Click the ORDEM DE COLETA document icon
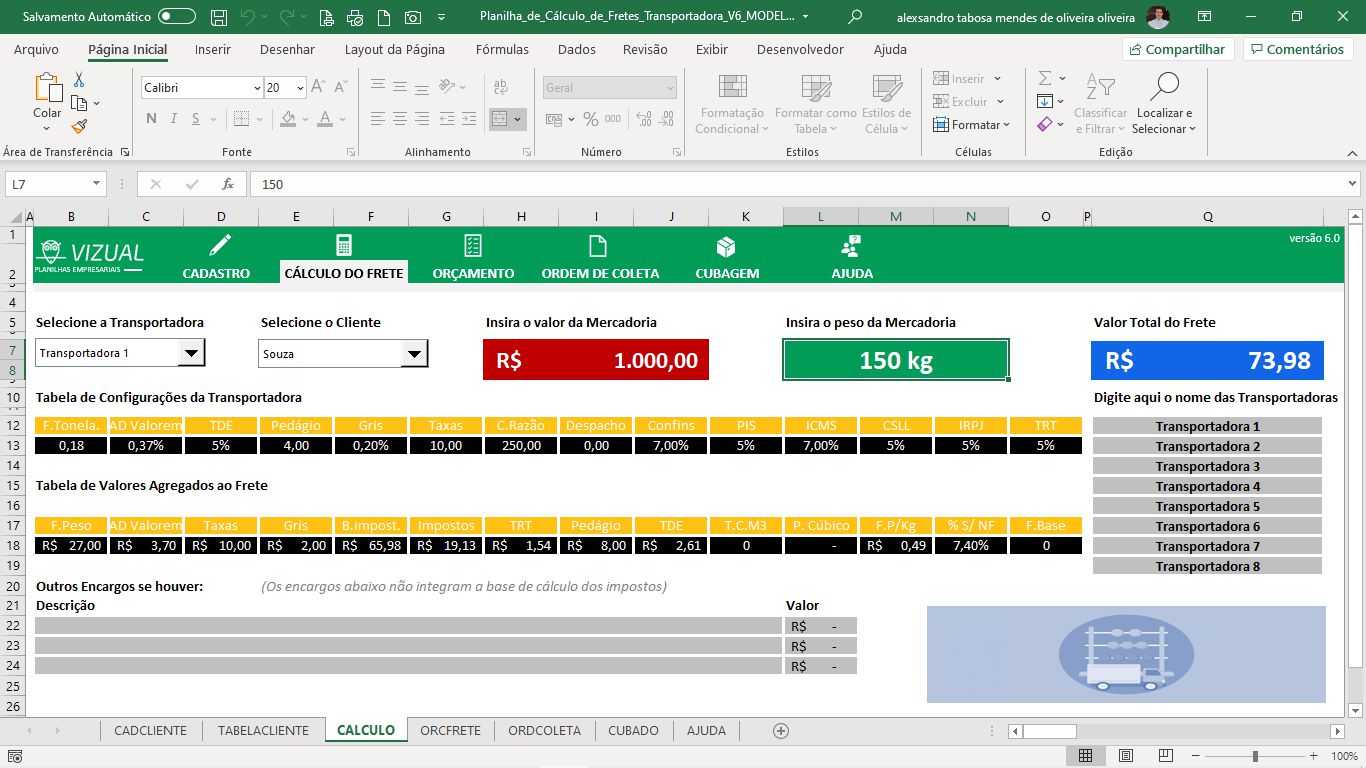Screen dimensions: 1366x768 click(598, 245)
